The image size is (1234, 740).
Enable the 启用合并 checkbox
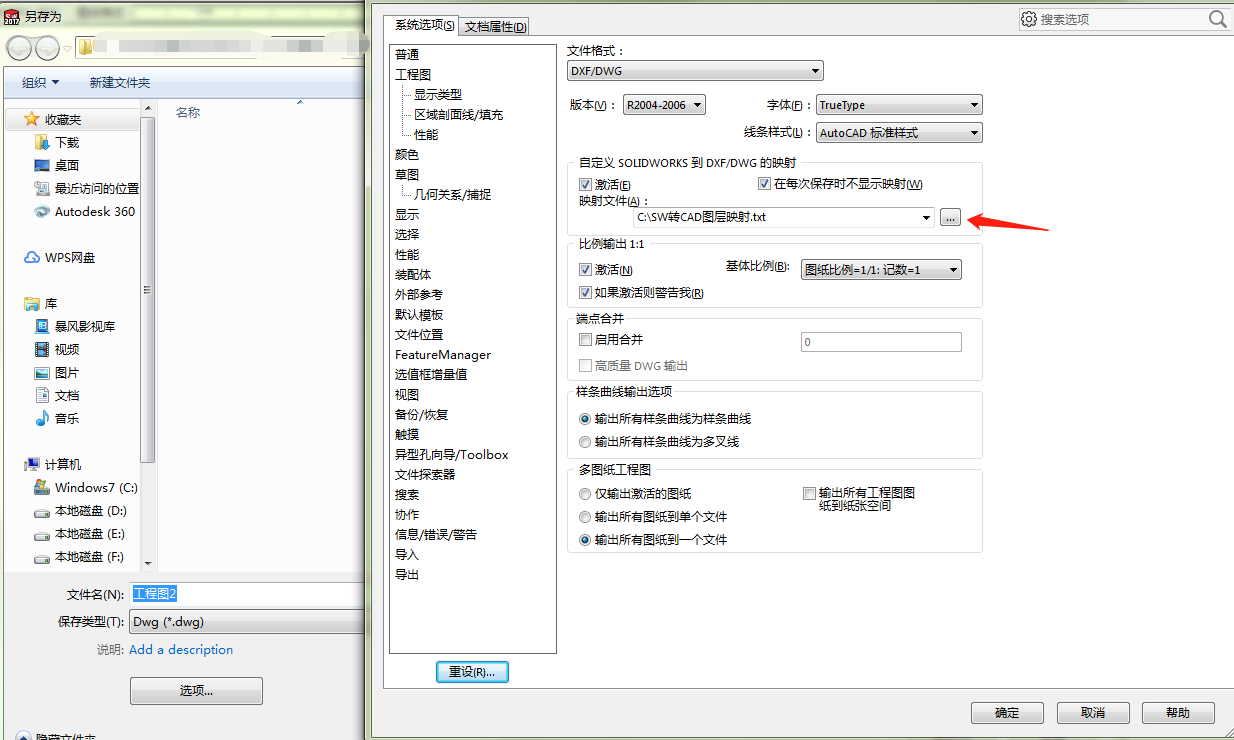coord(585,340)
